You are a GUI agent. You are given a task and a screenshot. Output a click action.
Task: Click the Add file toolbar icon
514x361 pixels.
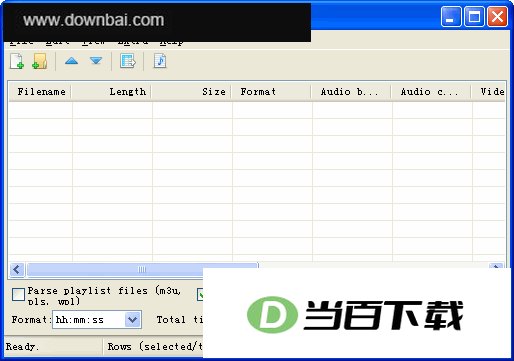(17, 61)
